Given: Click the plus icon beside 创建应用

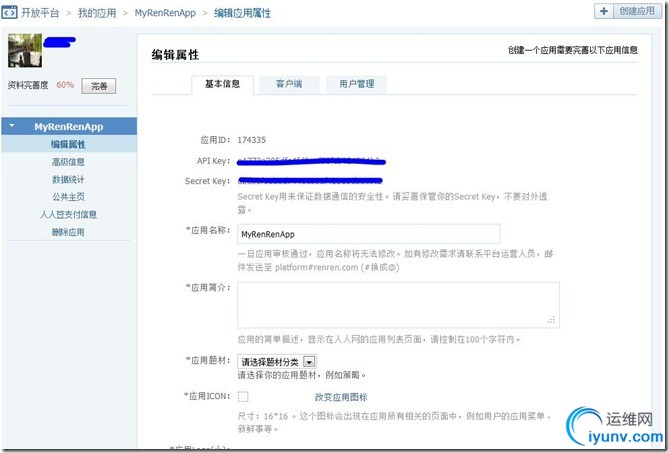Looking at the screenshot, I should pyautogui.click(x=604, y=11).
